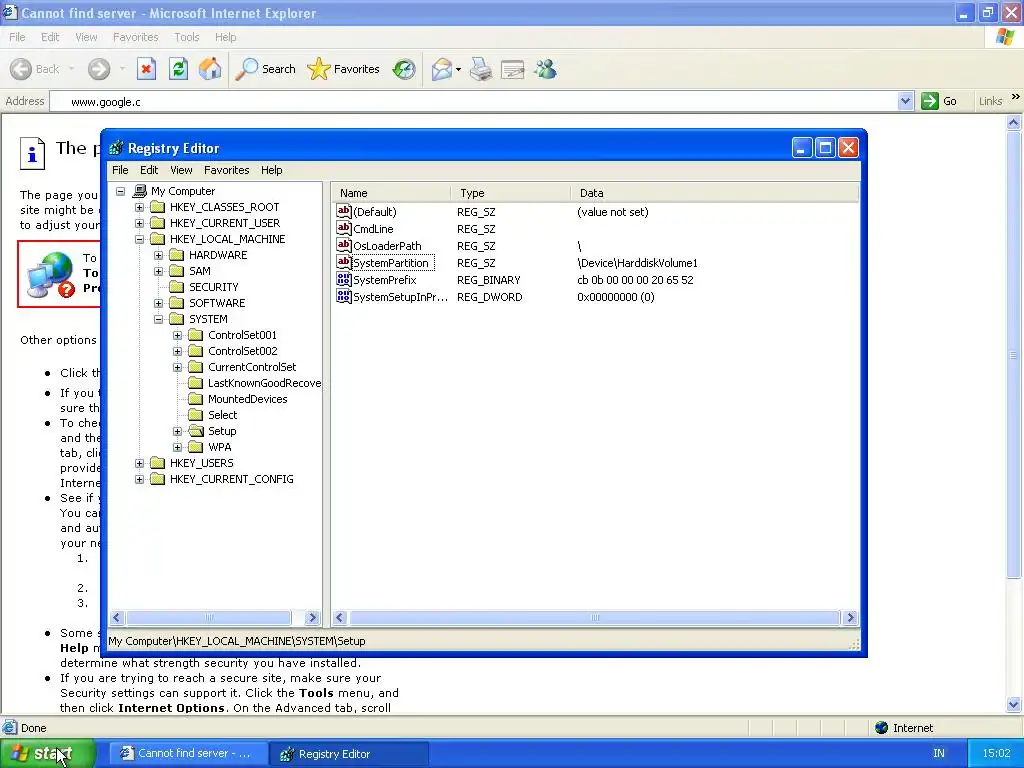Screen dimensions: 1024x768
Task: Open the IE Tools menu
Action: (186, 37)
